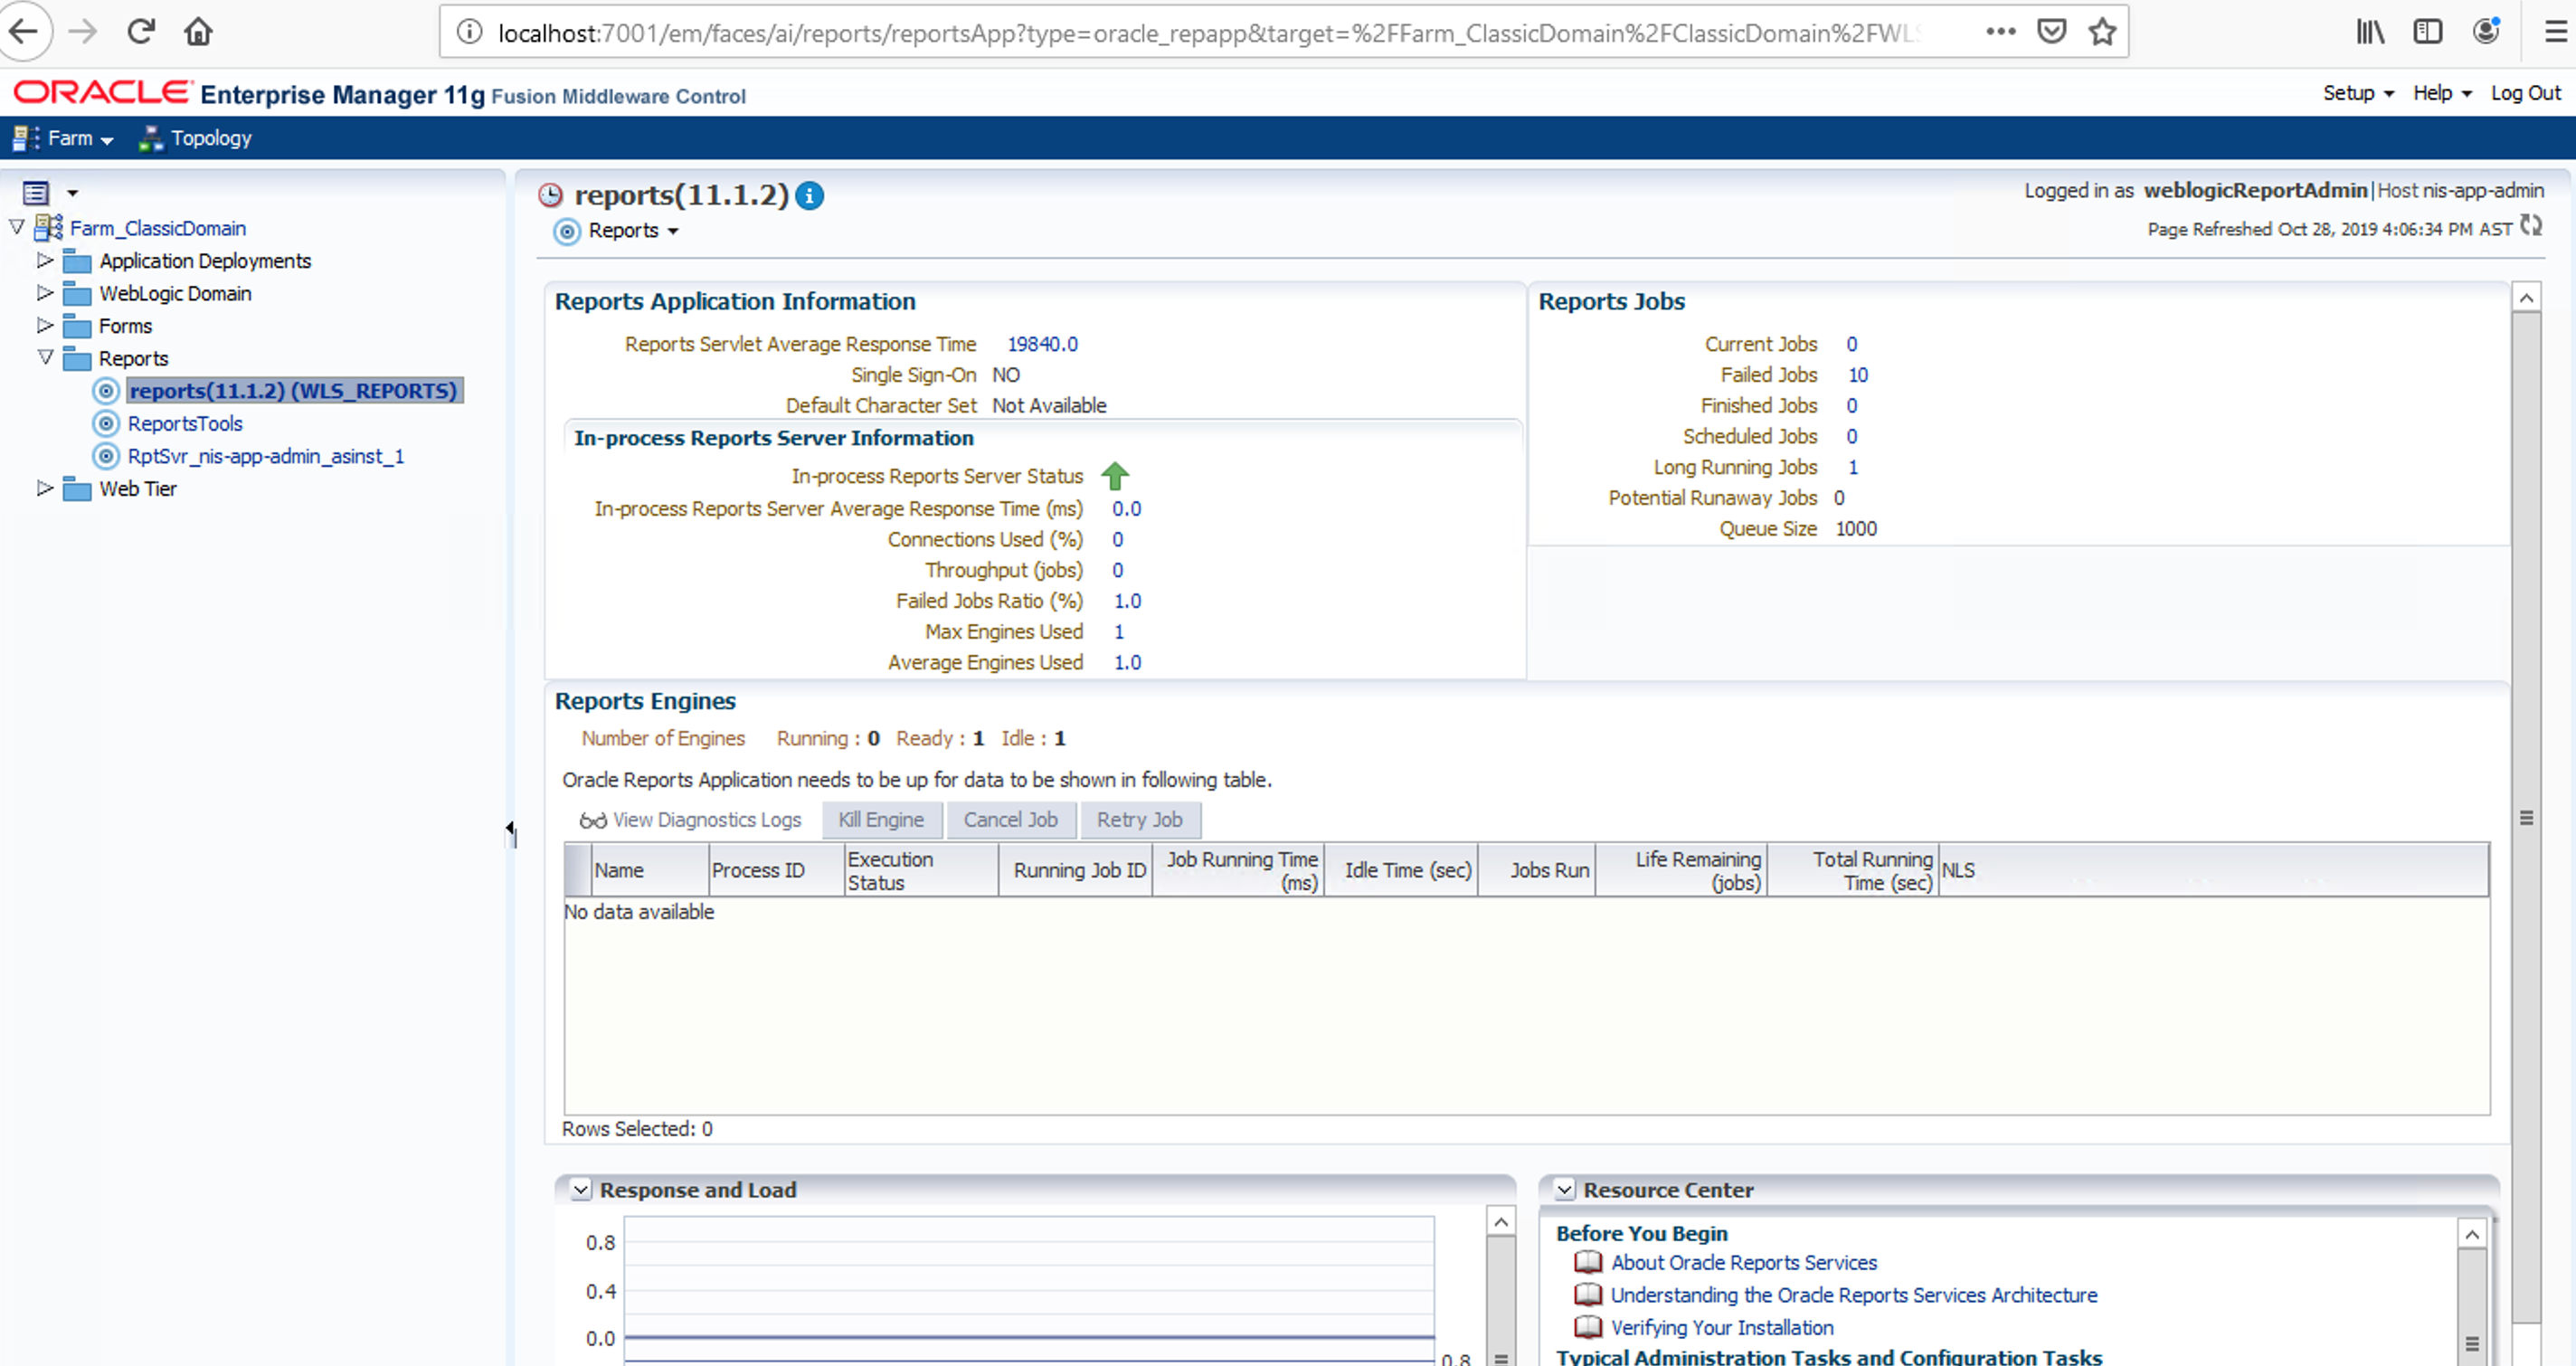Click the reports information icon
Image resolution: width=2576 pixels, height=1366 pixels.
click(x=809, y=195)
